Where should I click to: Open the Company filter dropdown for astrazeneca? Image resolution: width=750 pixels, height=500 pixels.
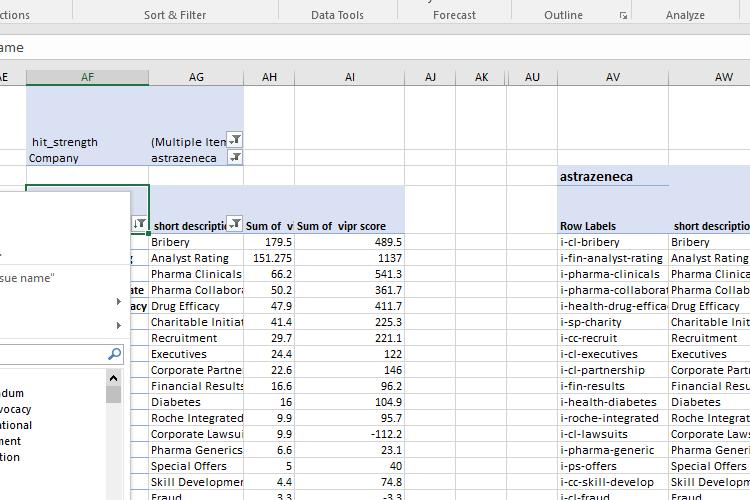[235, 157]
